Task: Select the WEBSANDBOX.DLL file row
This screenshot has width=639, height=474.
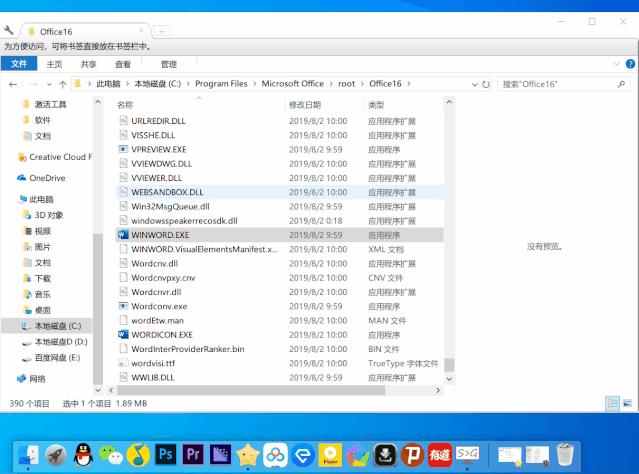Action: pos(280,192)
